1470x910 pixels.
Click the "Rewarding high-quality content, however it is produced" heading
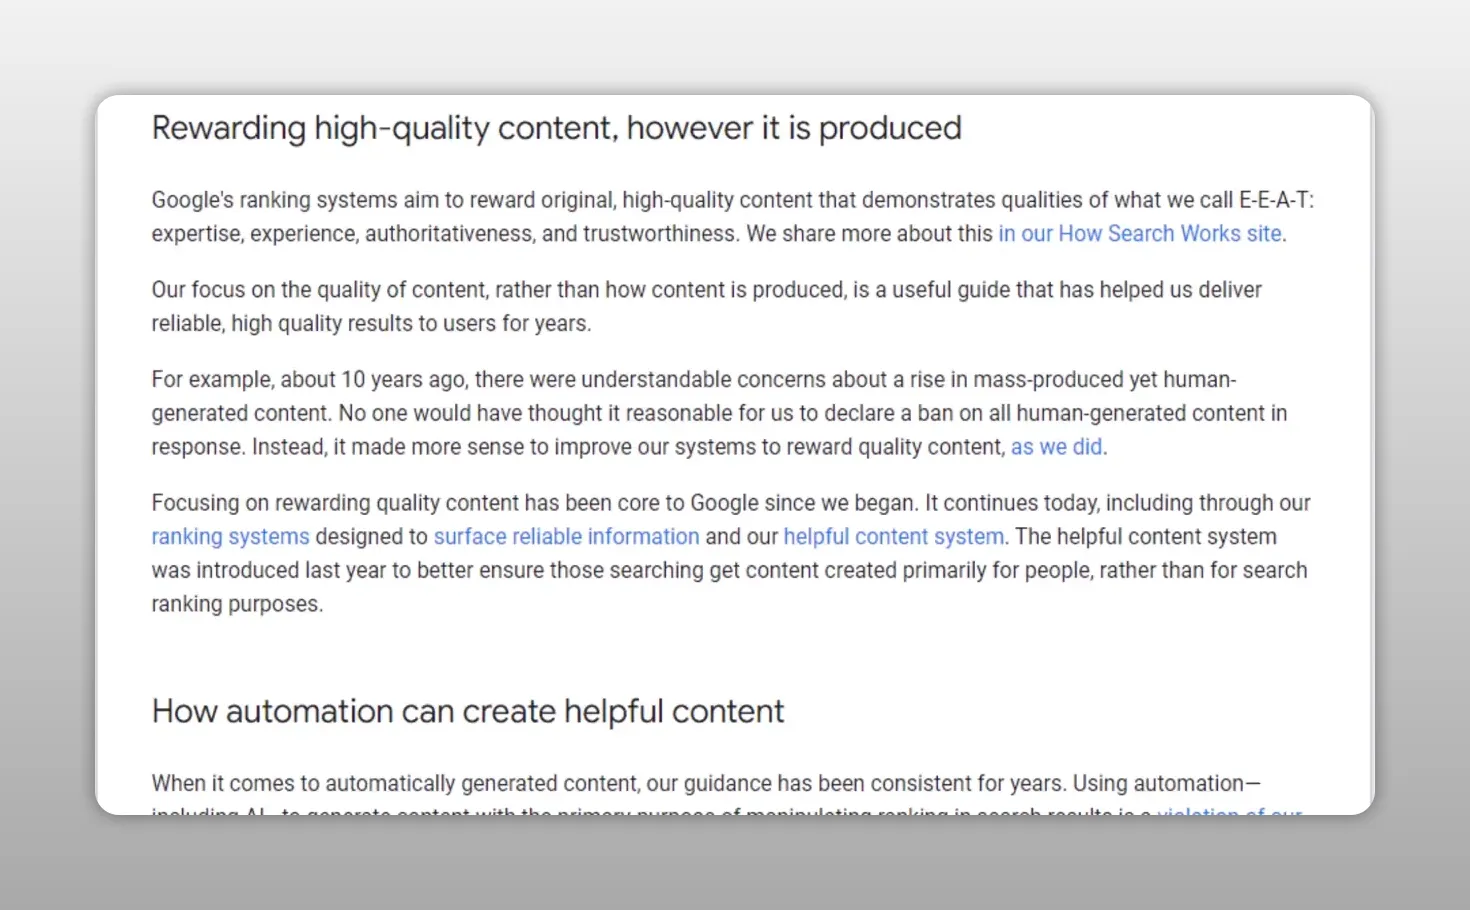tap(557, 129)
